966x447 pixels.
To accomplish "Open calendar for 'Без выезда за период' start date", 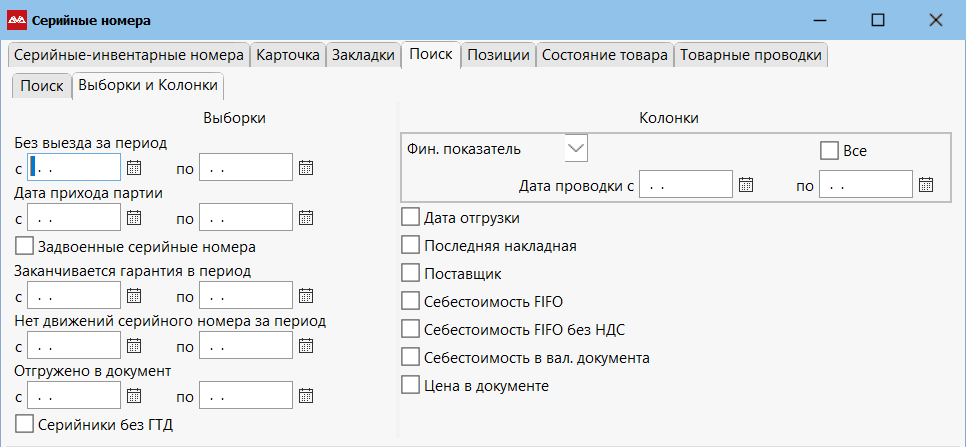I will point(135,168).
